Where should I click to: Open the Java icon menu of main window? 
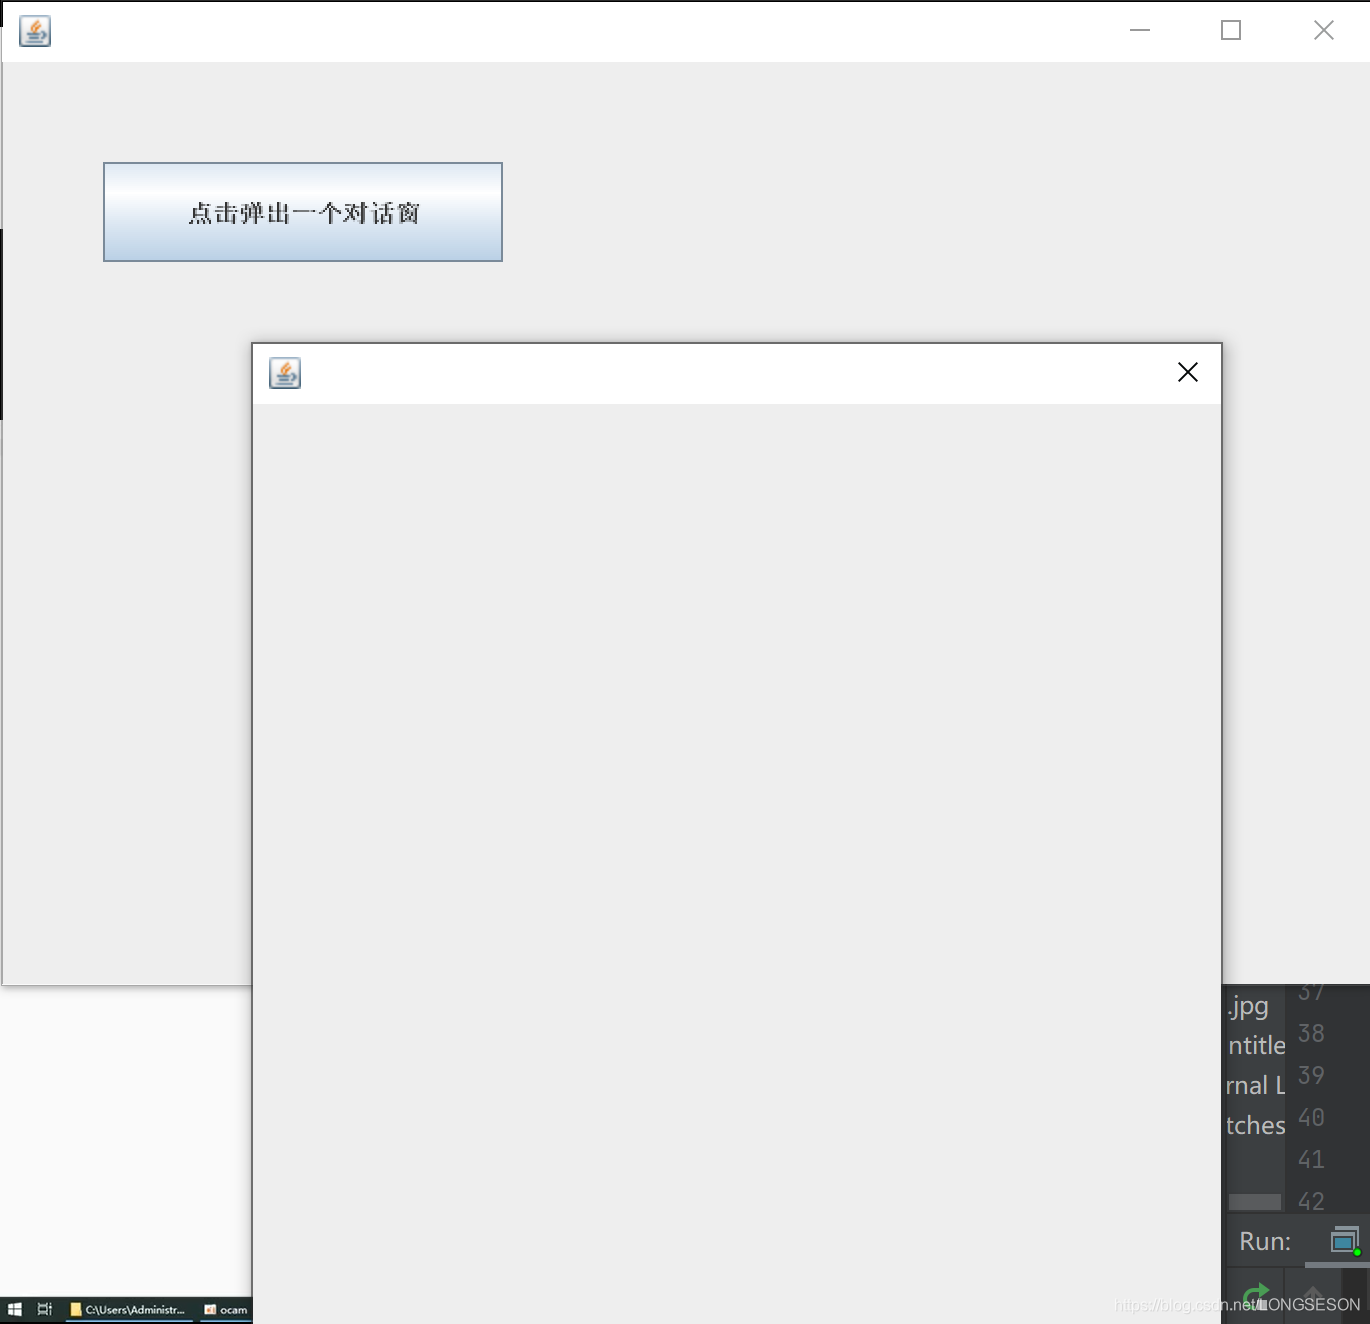tap(35, 31)
